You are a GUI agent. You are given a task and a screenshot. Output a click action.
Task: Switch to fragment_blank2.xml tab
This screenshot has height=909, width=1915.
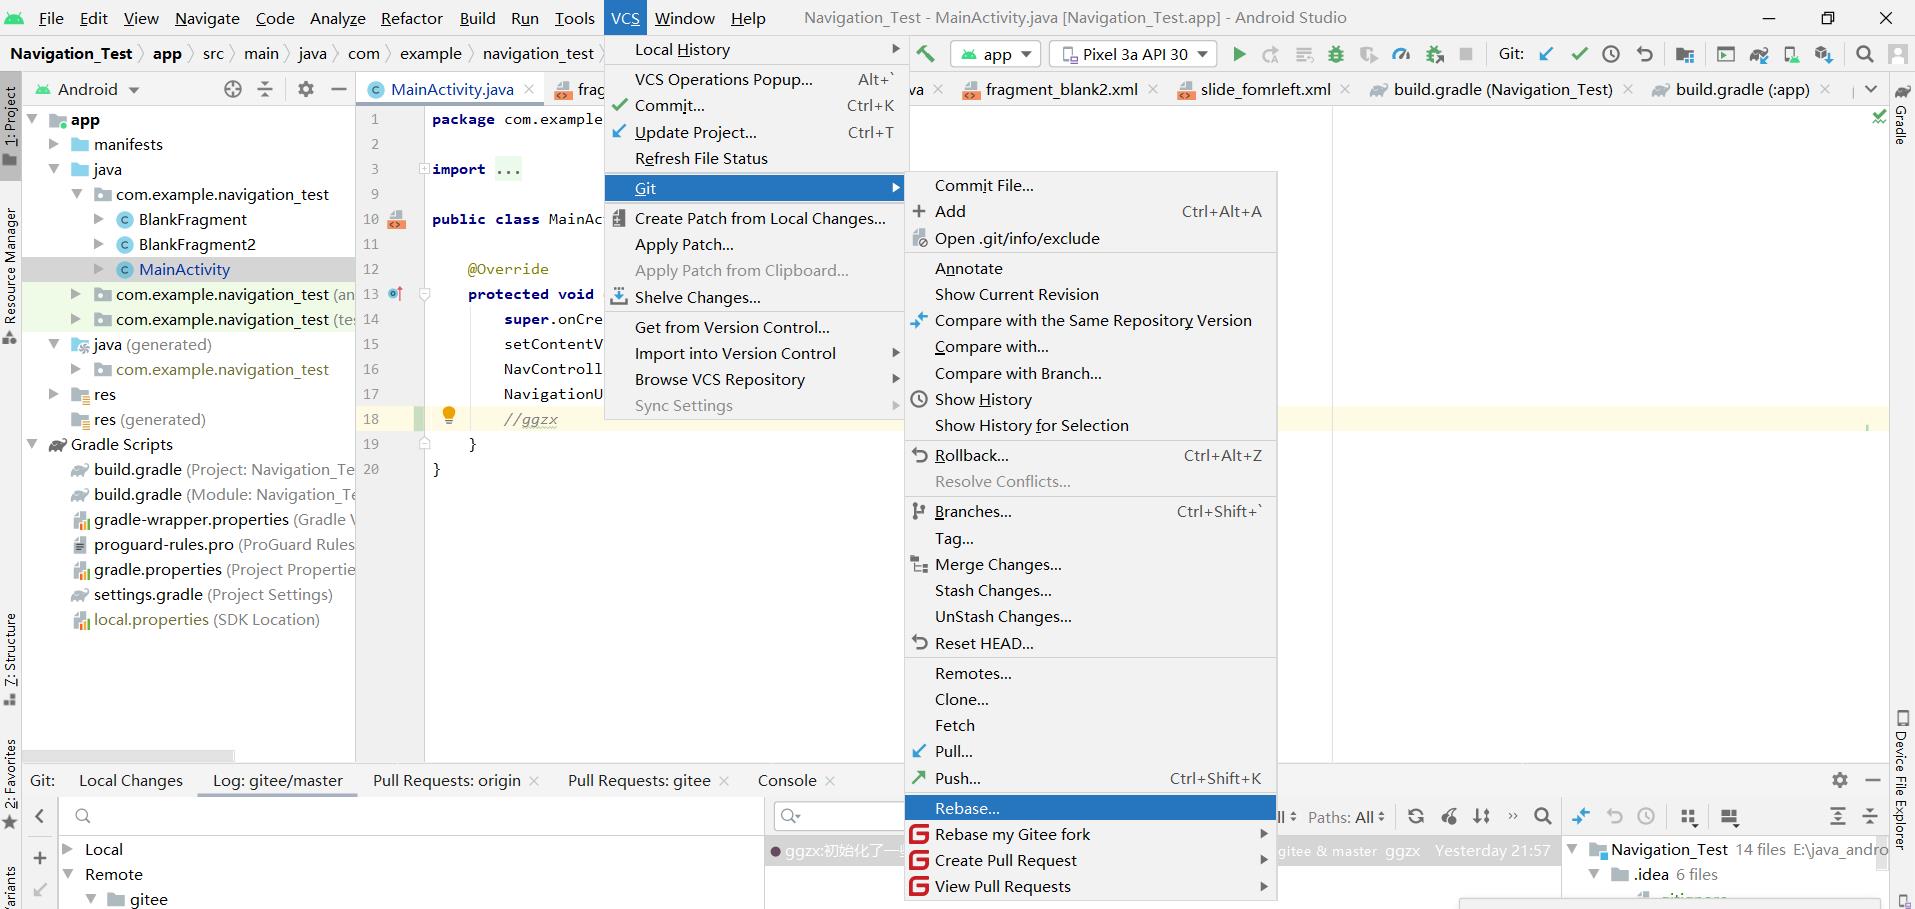tap(1061, 89)
